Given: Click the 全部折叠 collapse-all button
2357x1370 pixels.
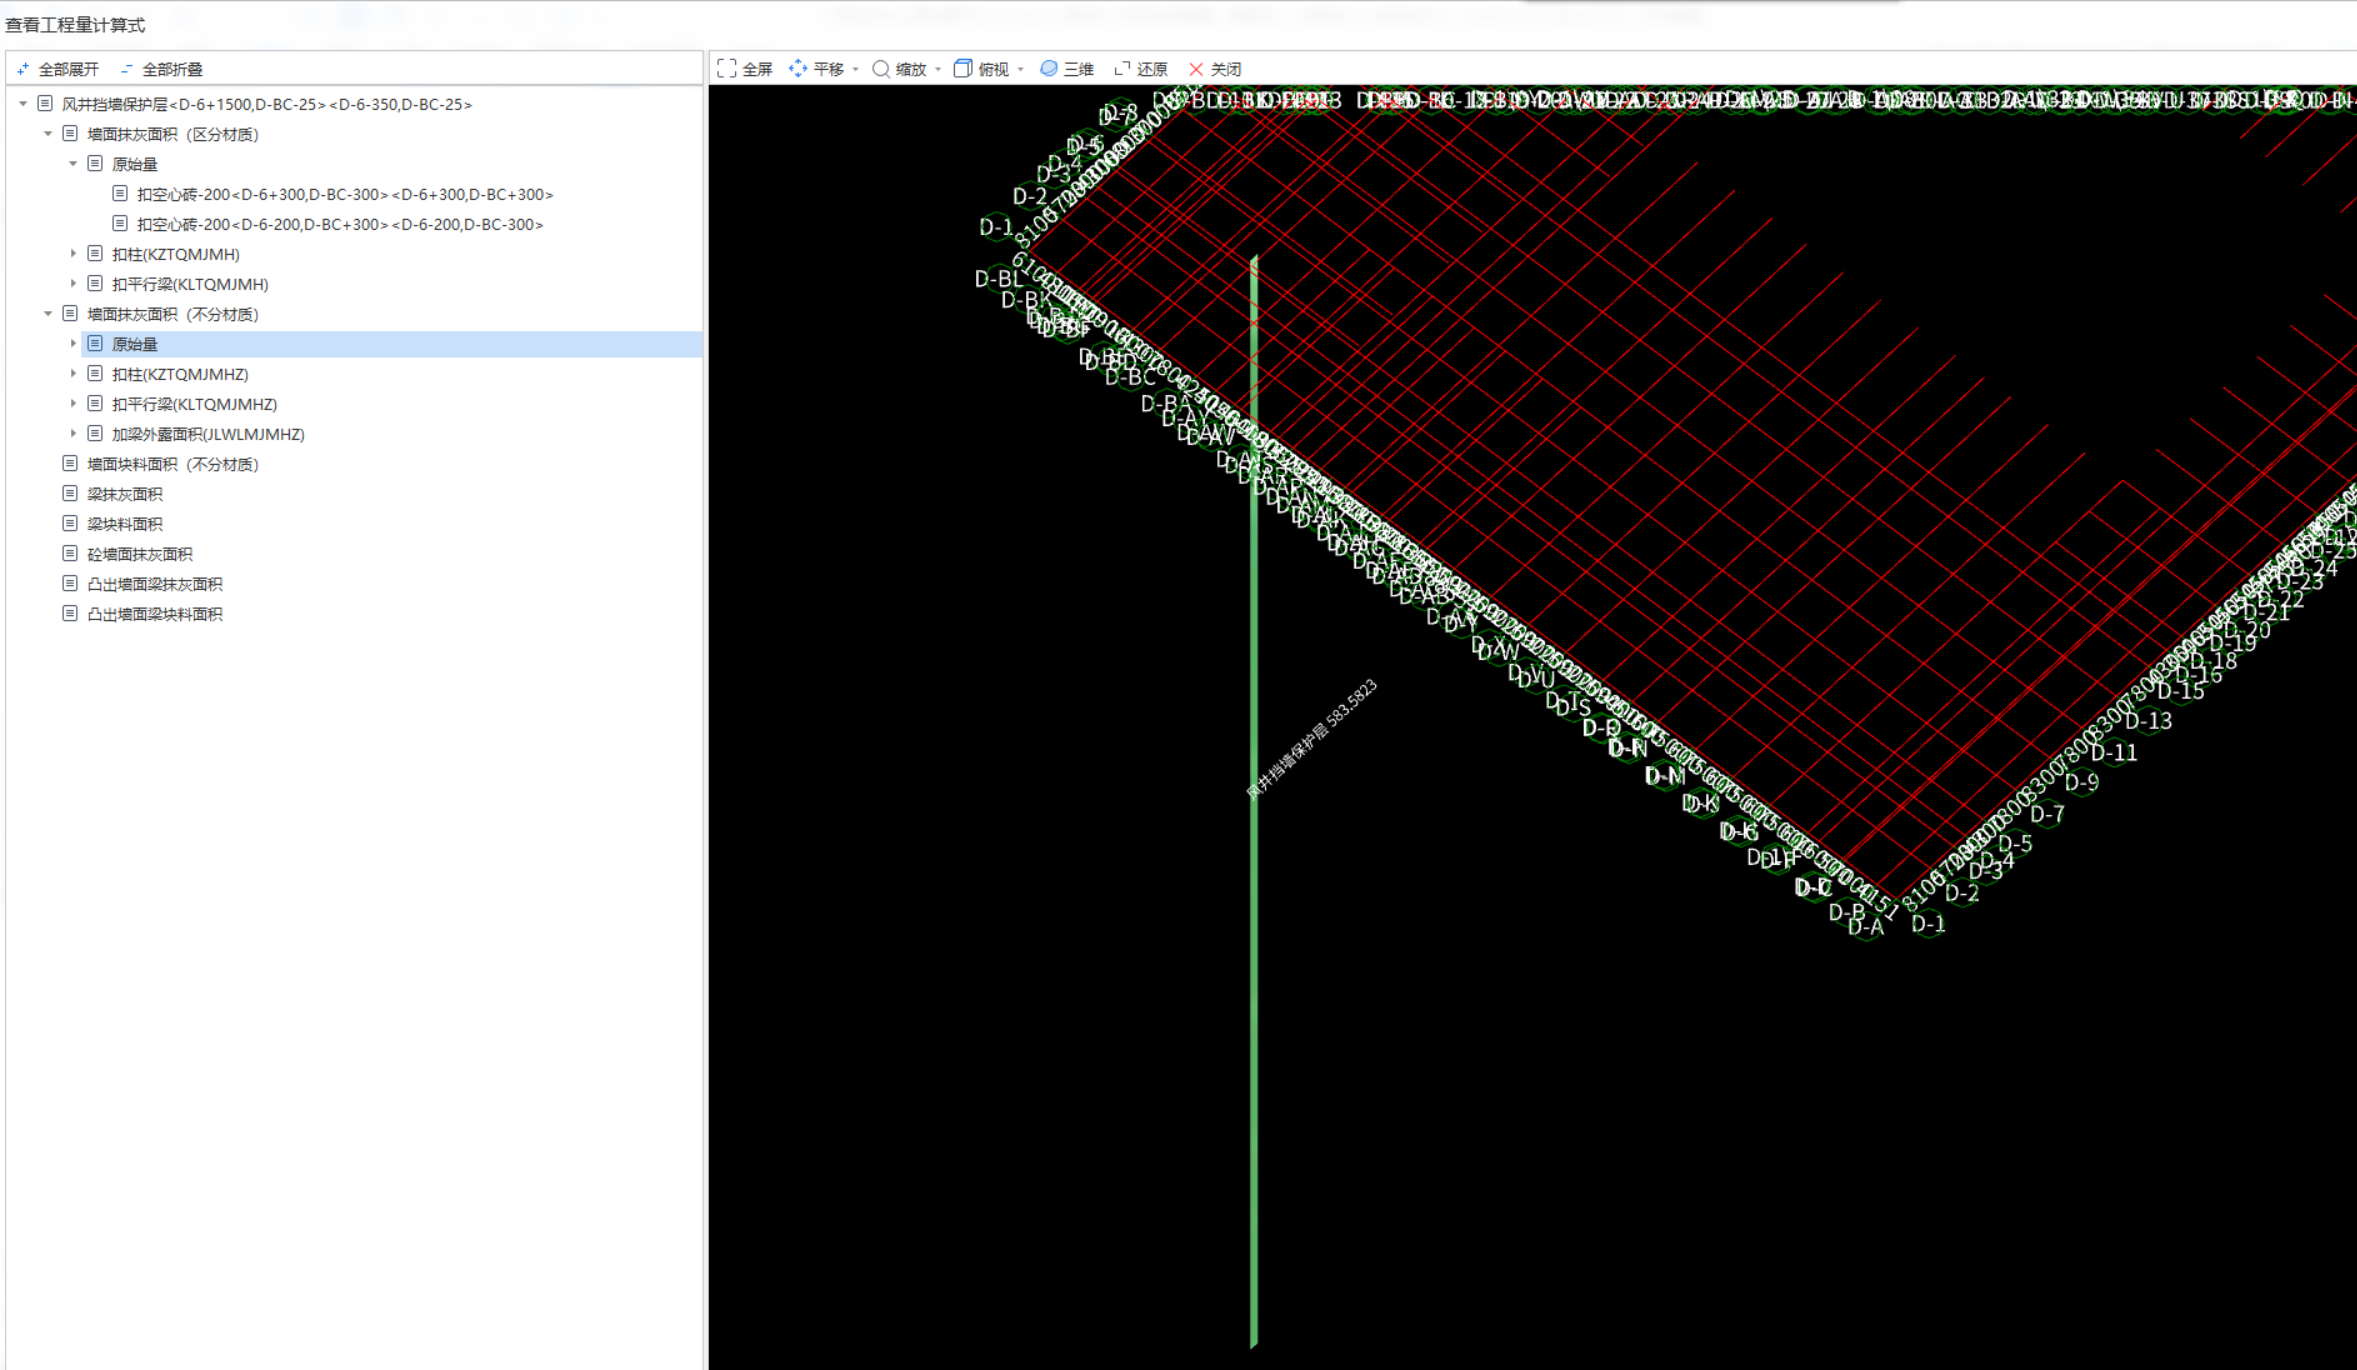Looking at the screenshot, I should (x=161, y=69).
